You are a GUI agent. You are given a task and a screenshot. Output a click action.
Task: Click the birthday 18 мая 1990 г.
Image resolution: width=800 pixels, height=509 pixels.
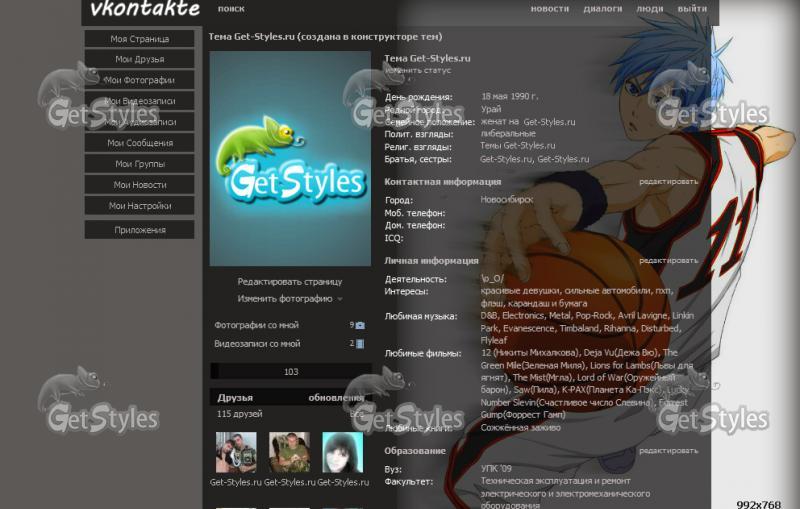[x=509, y=96]
